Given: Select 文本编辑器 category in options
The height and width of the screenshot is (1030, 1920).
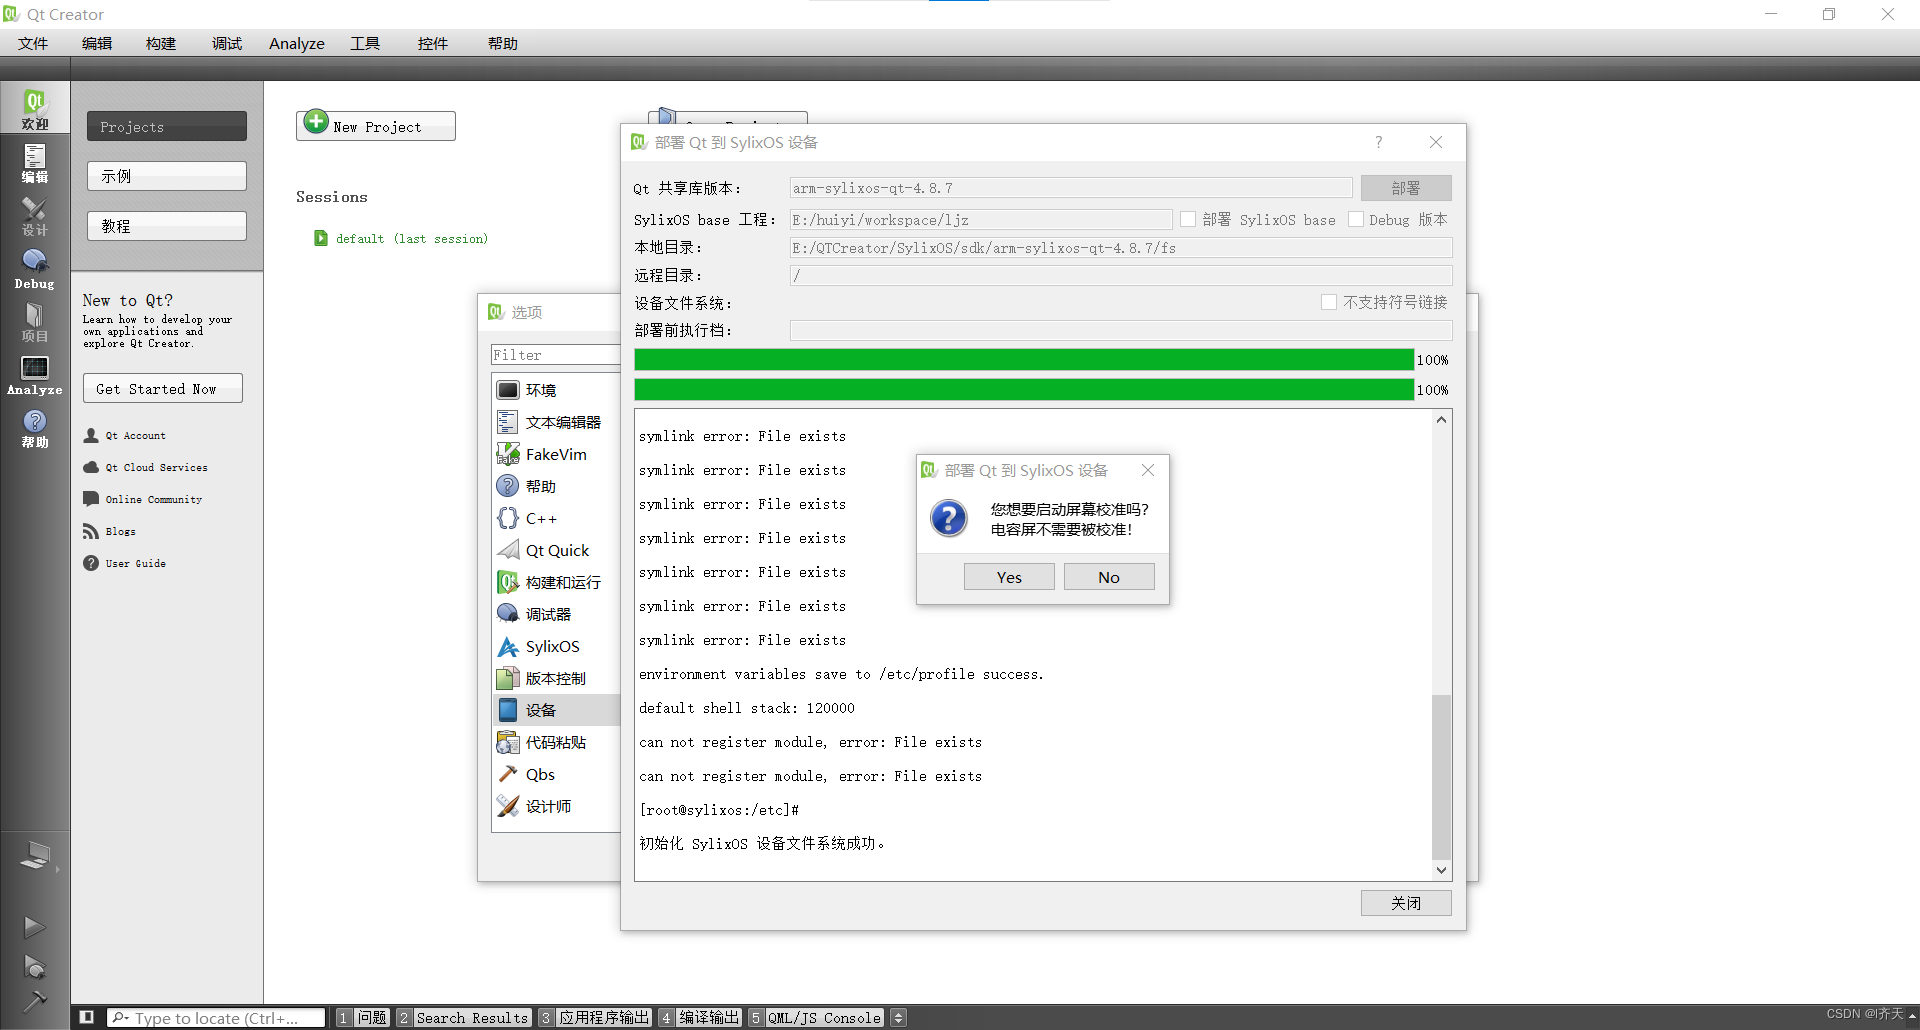Looking at the screenshot, I should pos(557,422).
